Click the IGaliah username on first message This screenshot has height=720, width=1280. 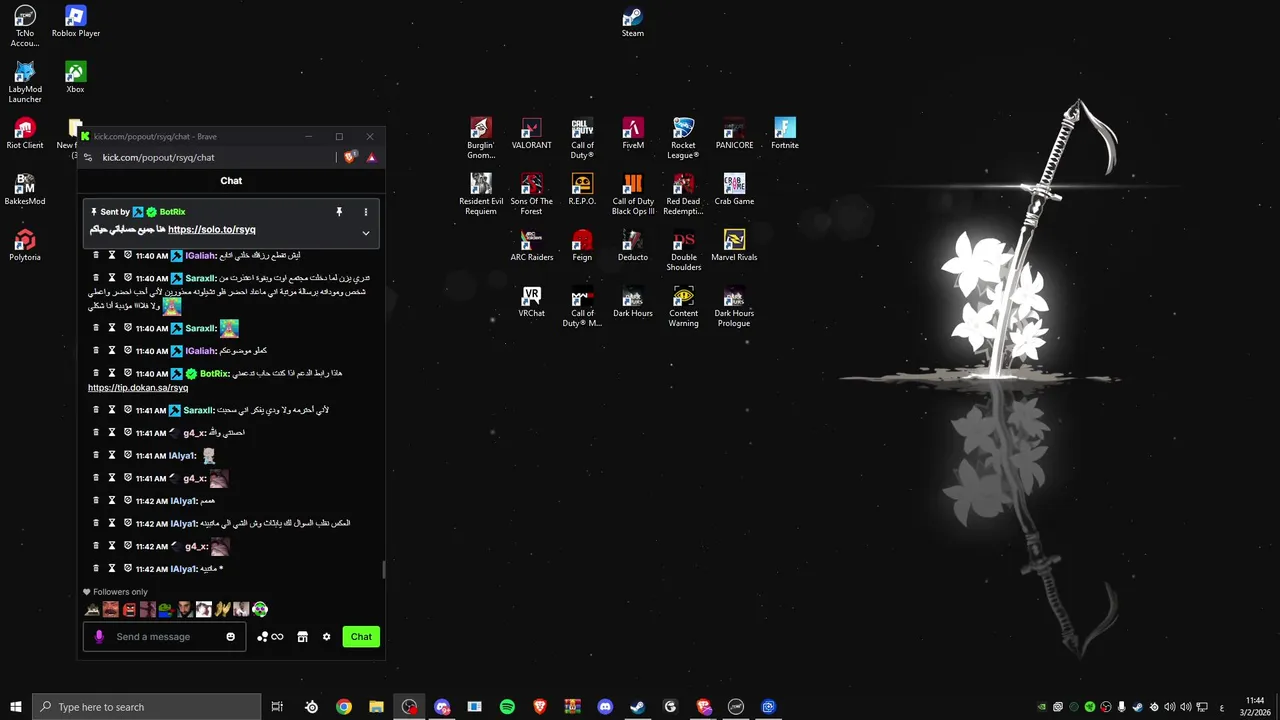[201, 255]
